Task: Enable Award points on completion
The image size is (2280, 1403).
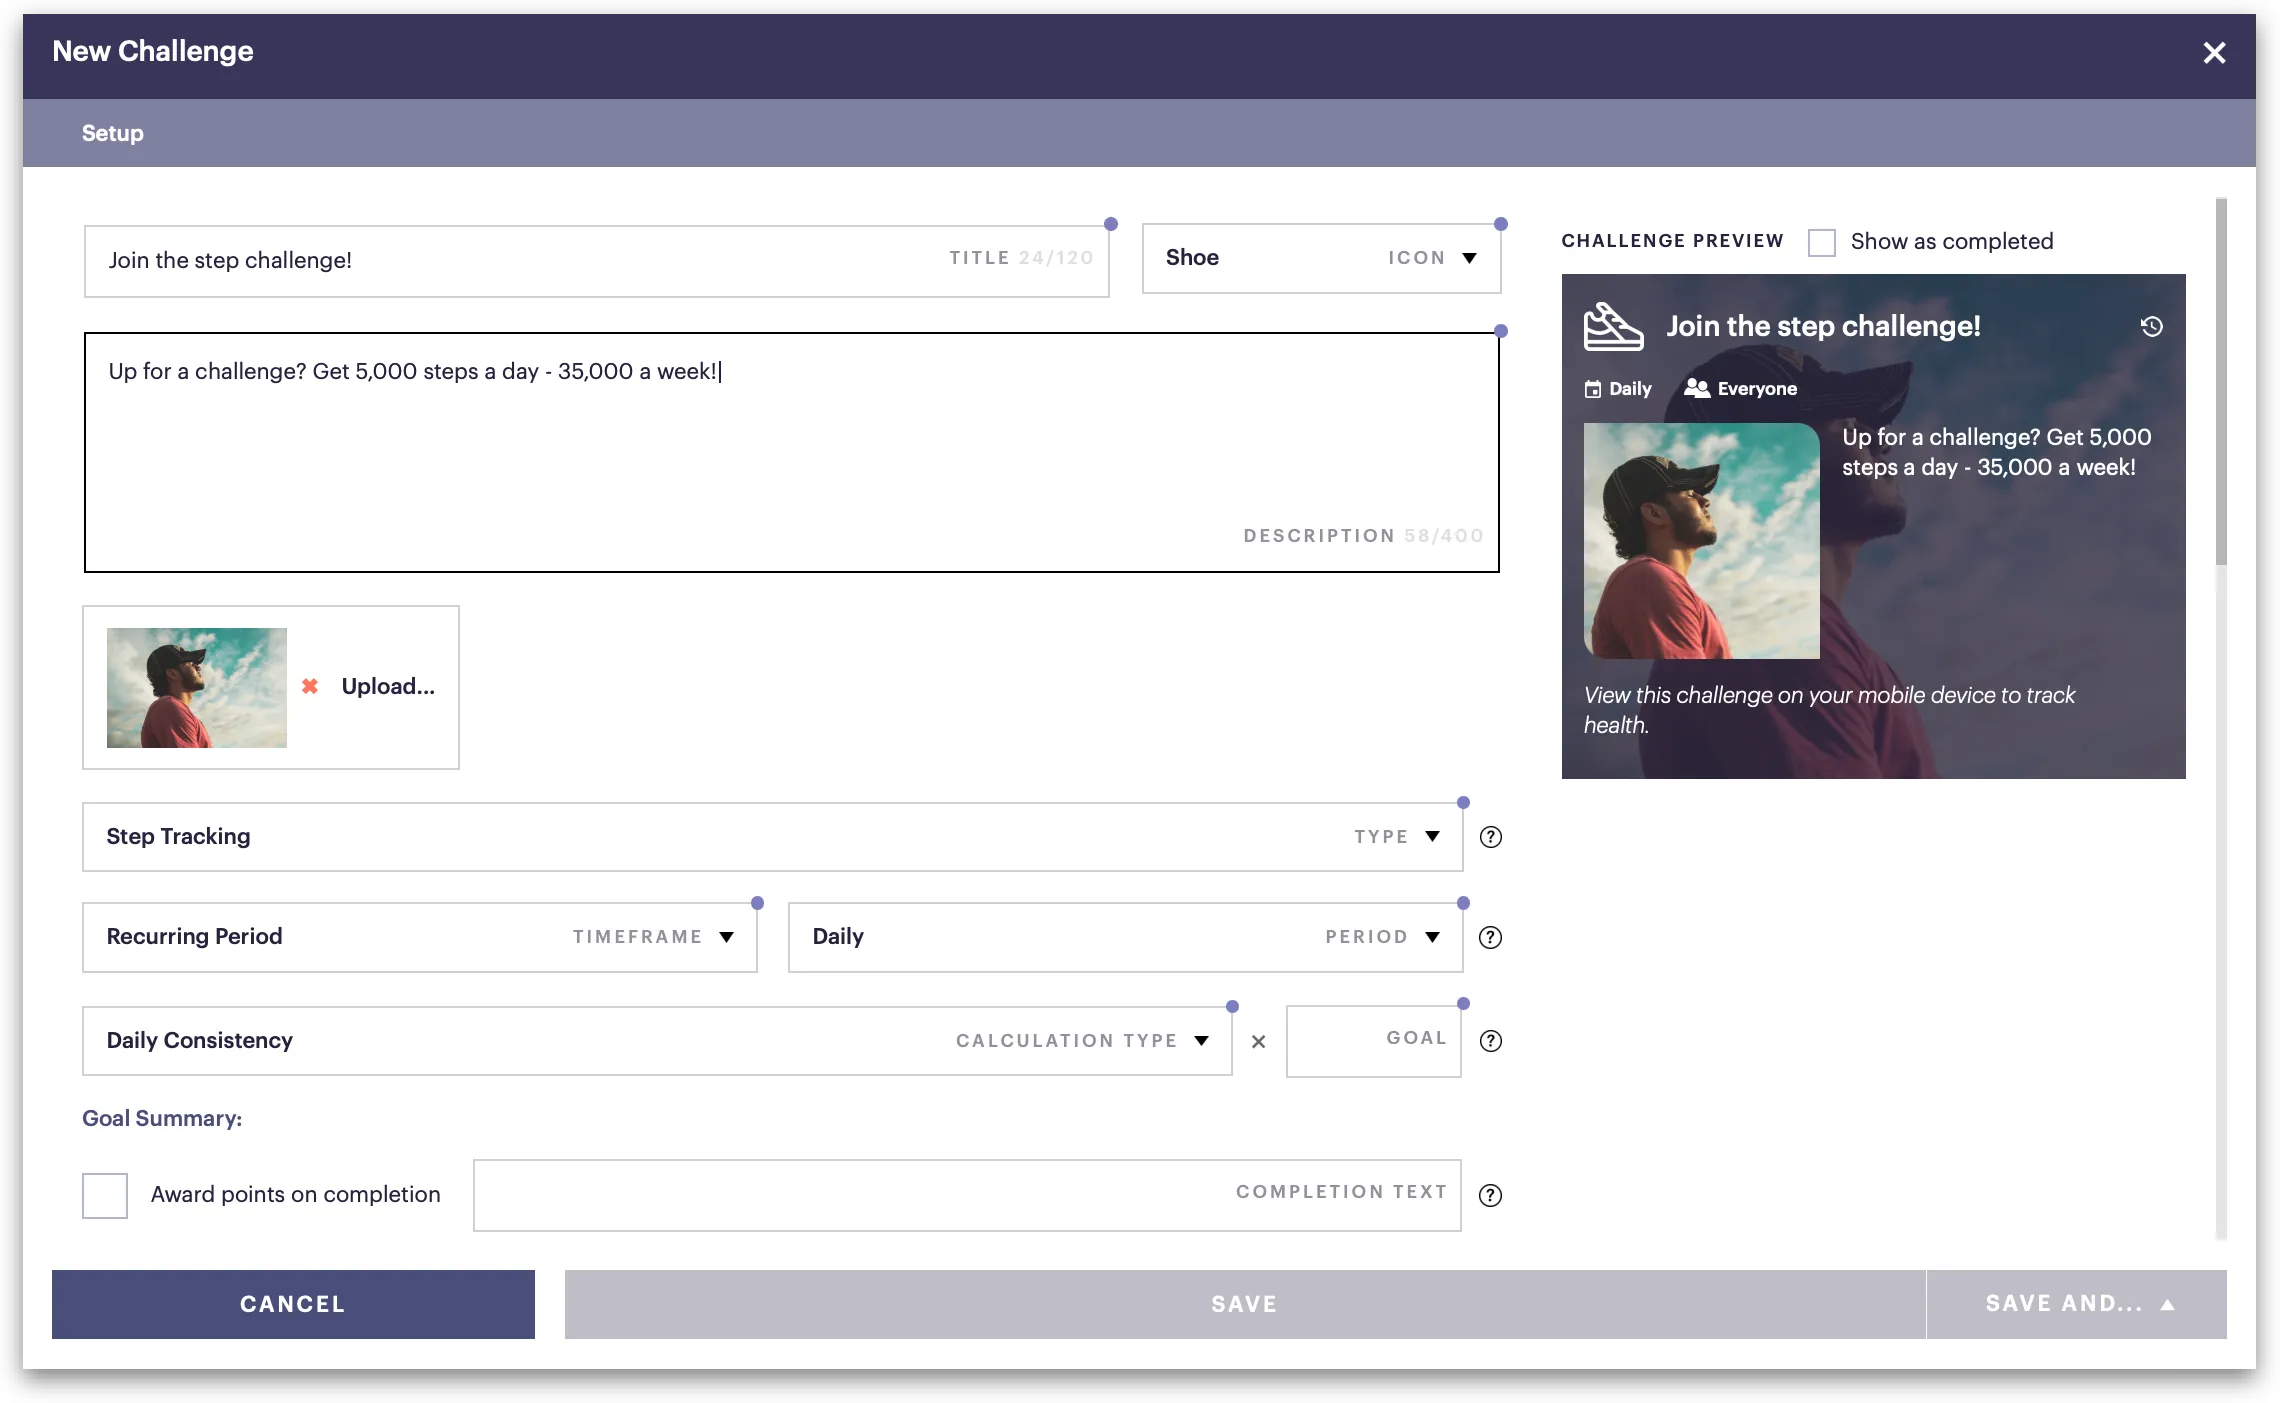Action: tap(105, 1195)
